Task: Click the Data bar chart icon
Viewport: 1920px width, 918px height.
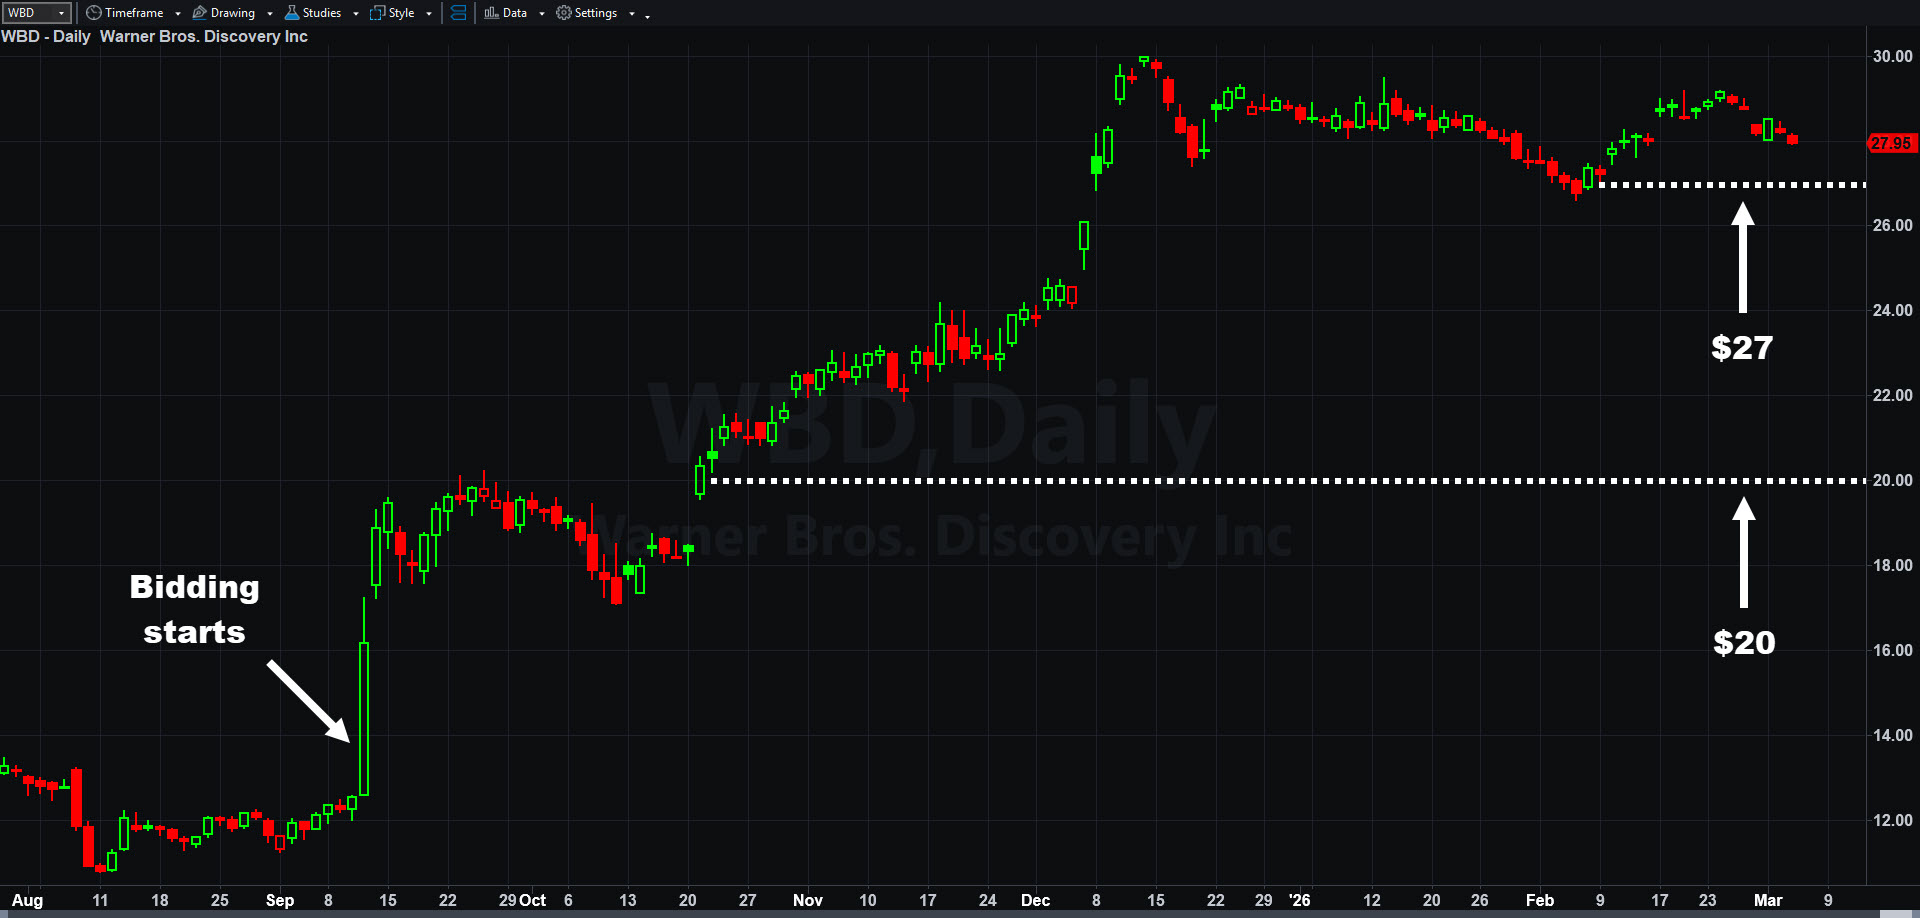Action: point(491,13)
